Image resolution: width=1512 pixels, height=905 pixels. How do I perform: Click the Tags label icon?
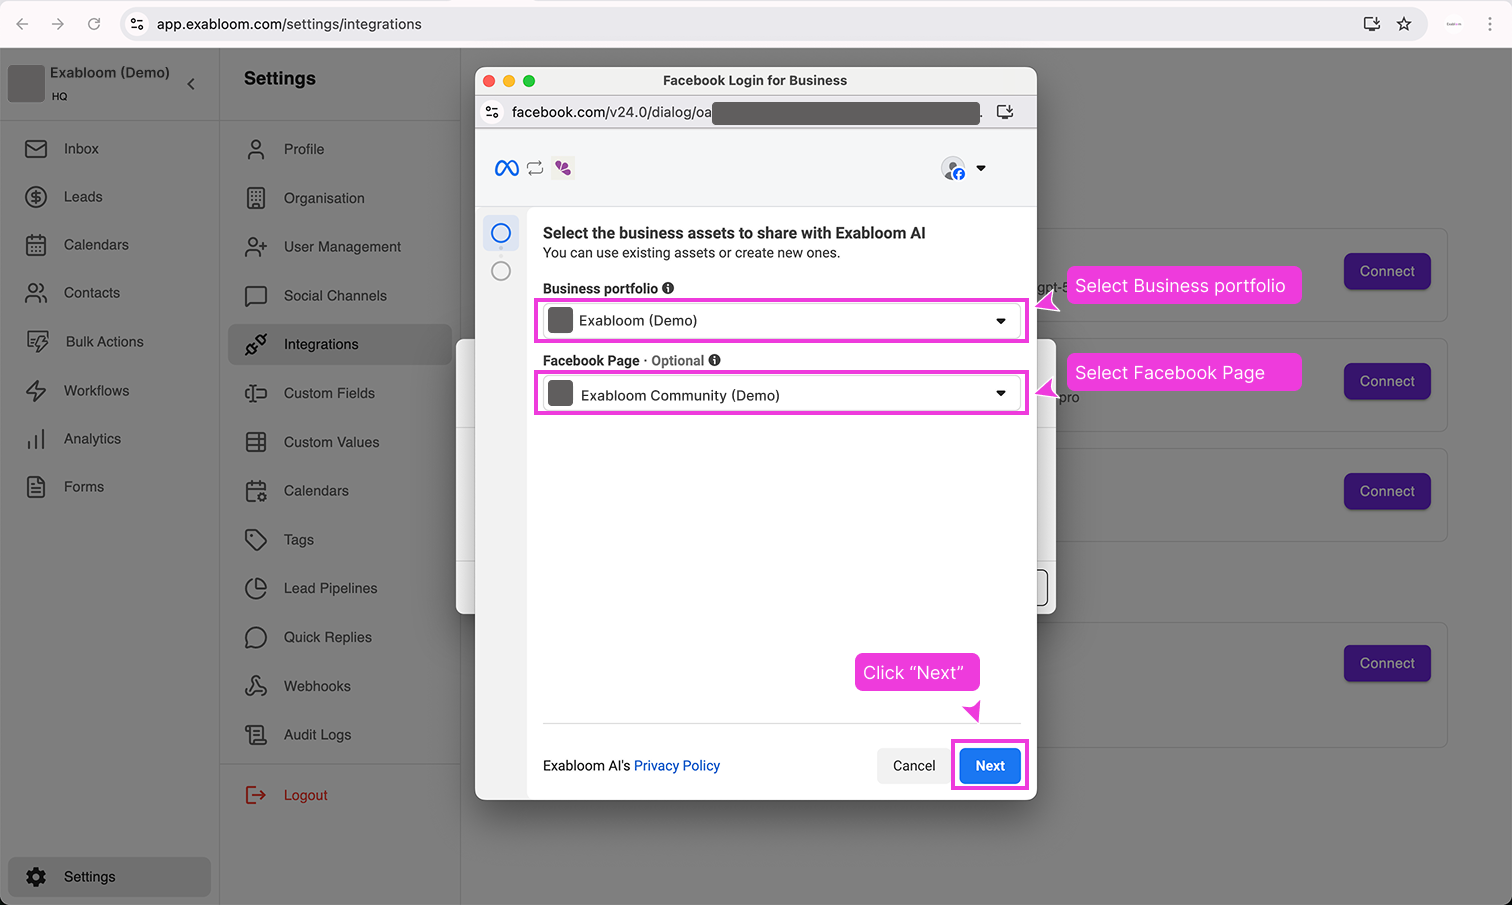(256, 540)
